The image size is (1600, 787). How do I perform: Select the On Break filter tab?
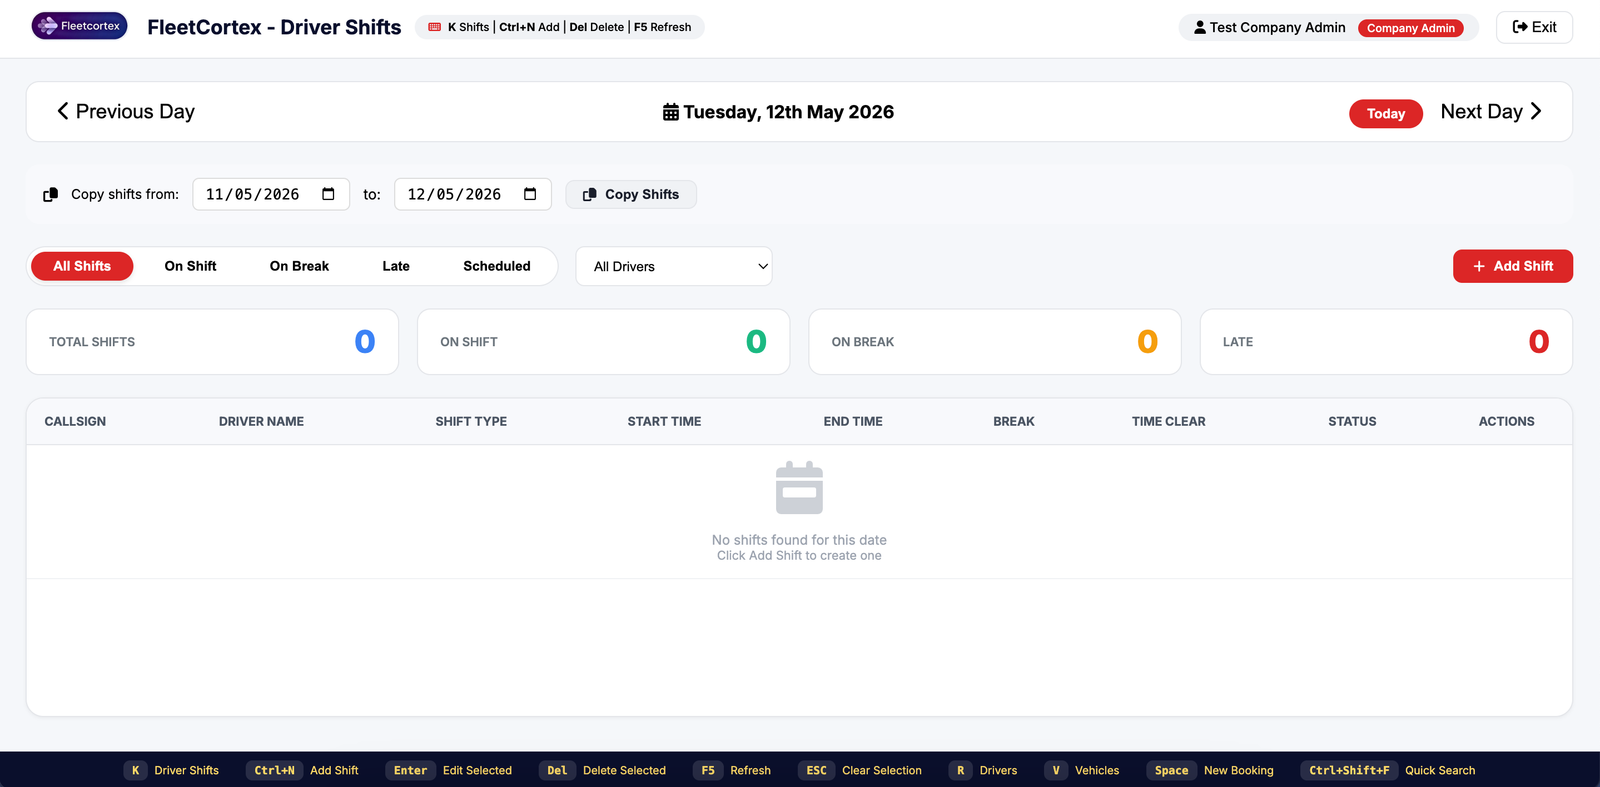tap(299, 266)
